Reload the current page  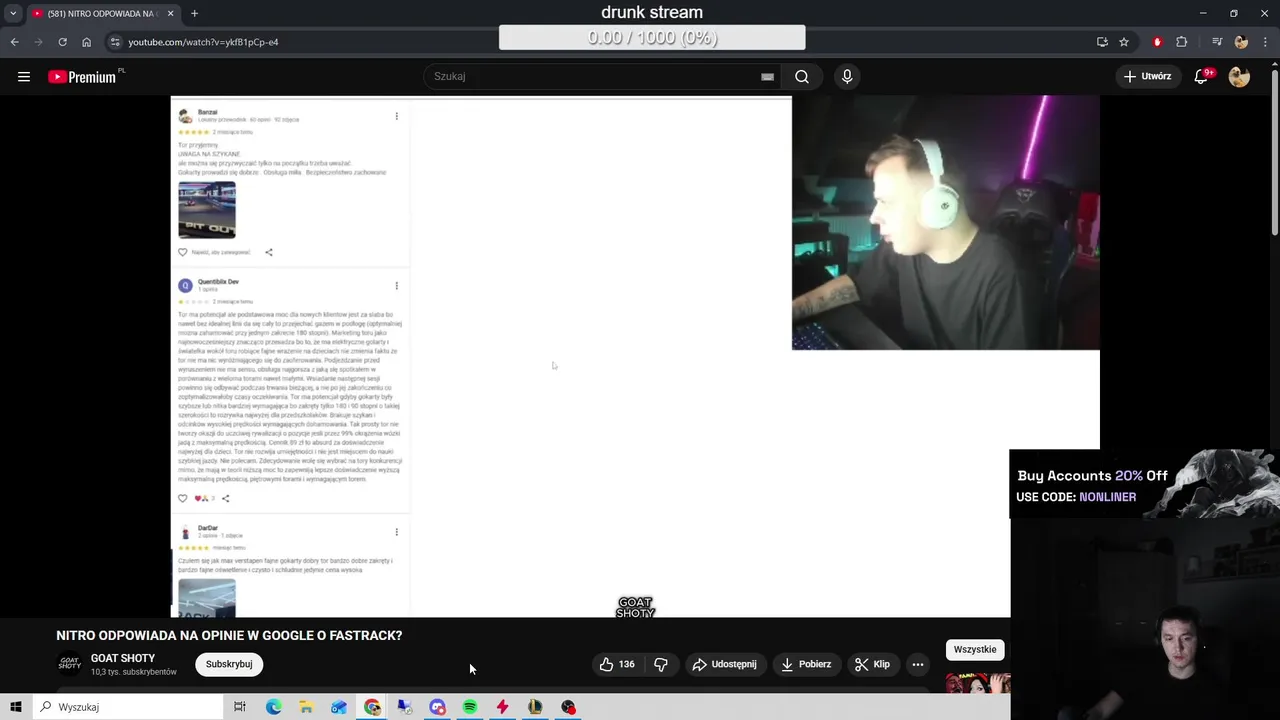pos(62,42)
